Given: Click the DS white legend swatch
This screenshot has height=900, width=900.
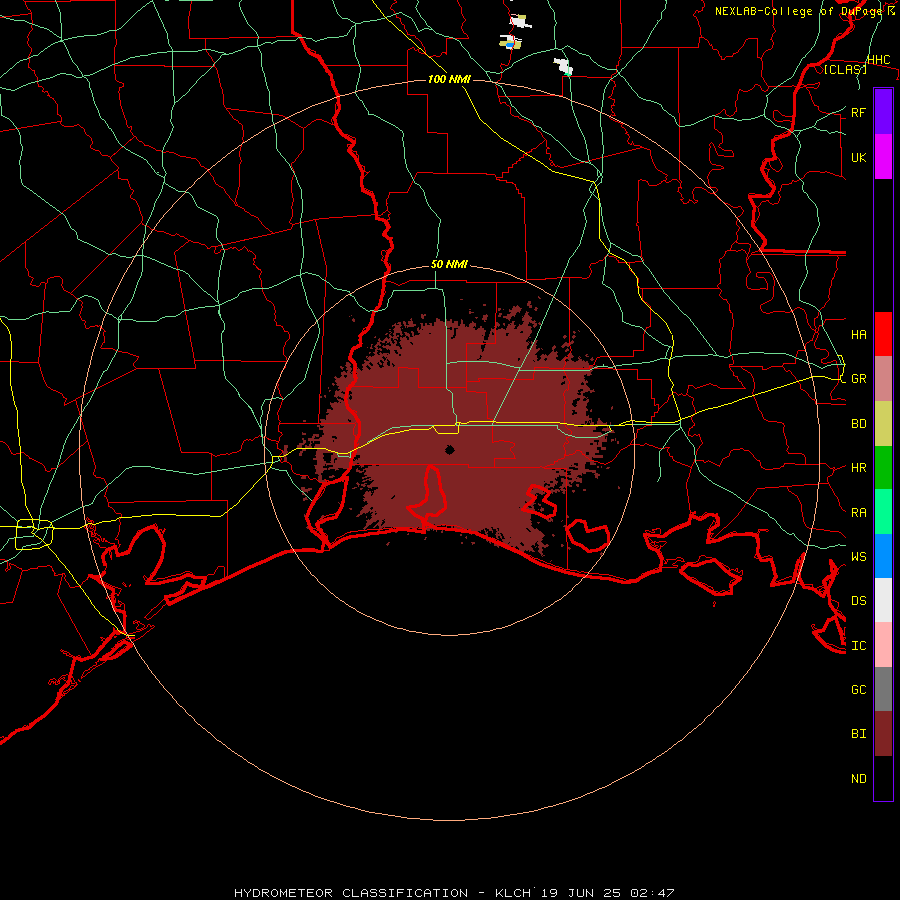Looking at the screenshot, I should coord(883,600).
